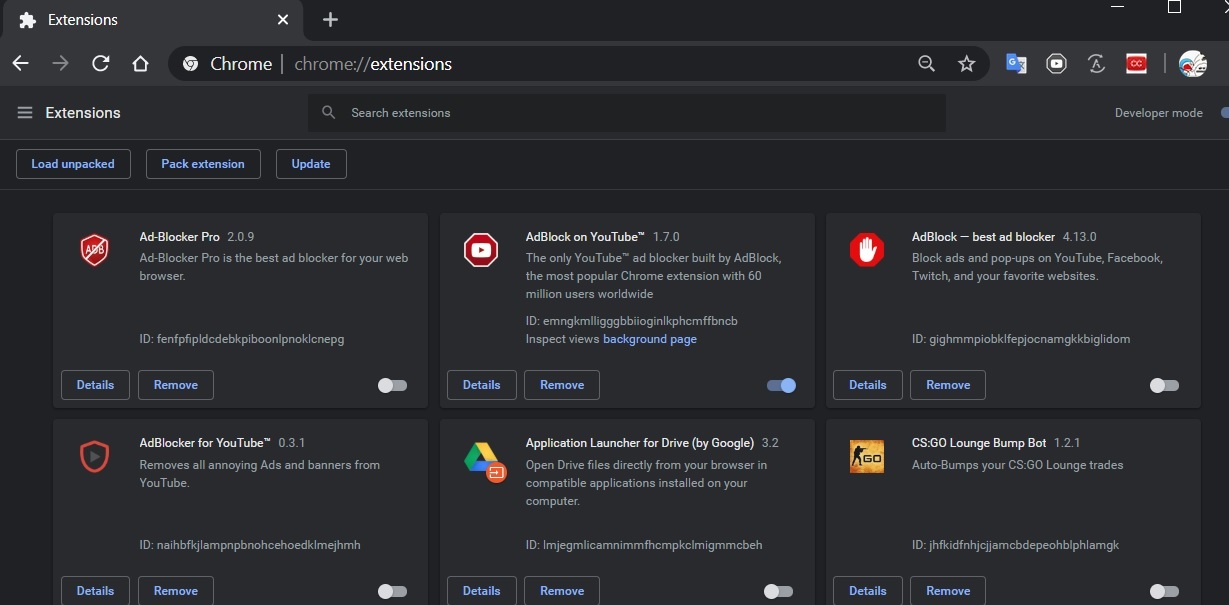The width and height of the screenshot is (1229, 605).
Task: Open a new tab
Action: 331,20
